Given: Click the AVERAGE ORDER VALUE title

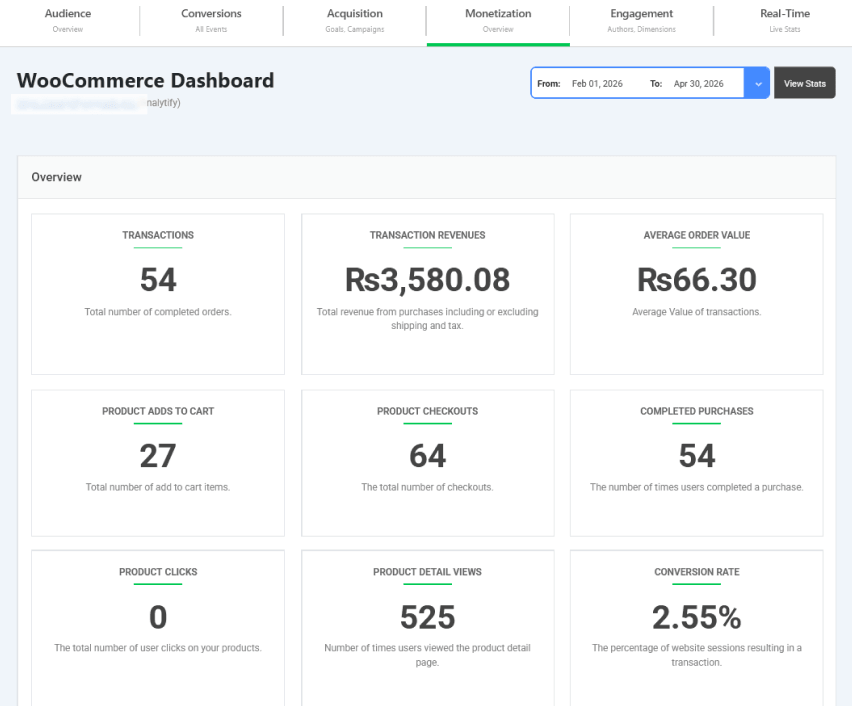Looking at the screenshot, I should [697, 235].
